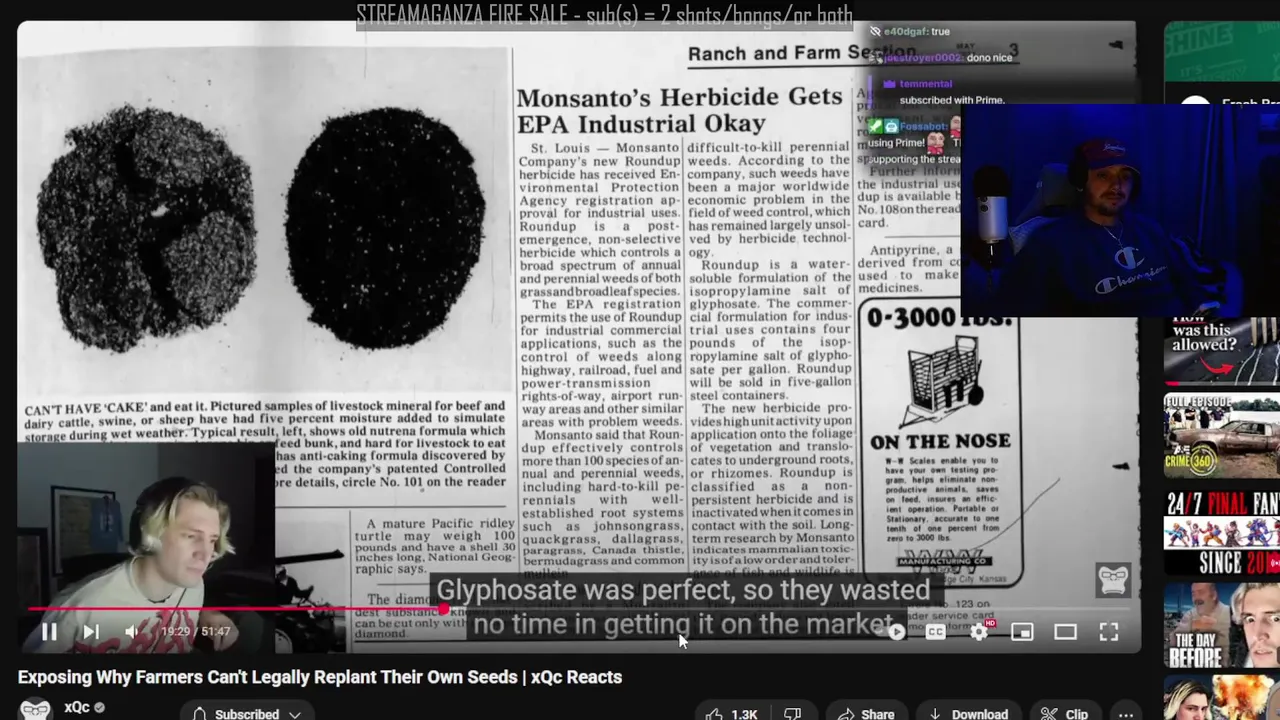Click the xQc verified badge
1280x720 pixels.
click(x=99, y=708)
